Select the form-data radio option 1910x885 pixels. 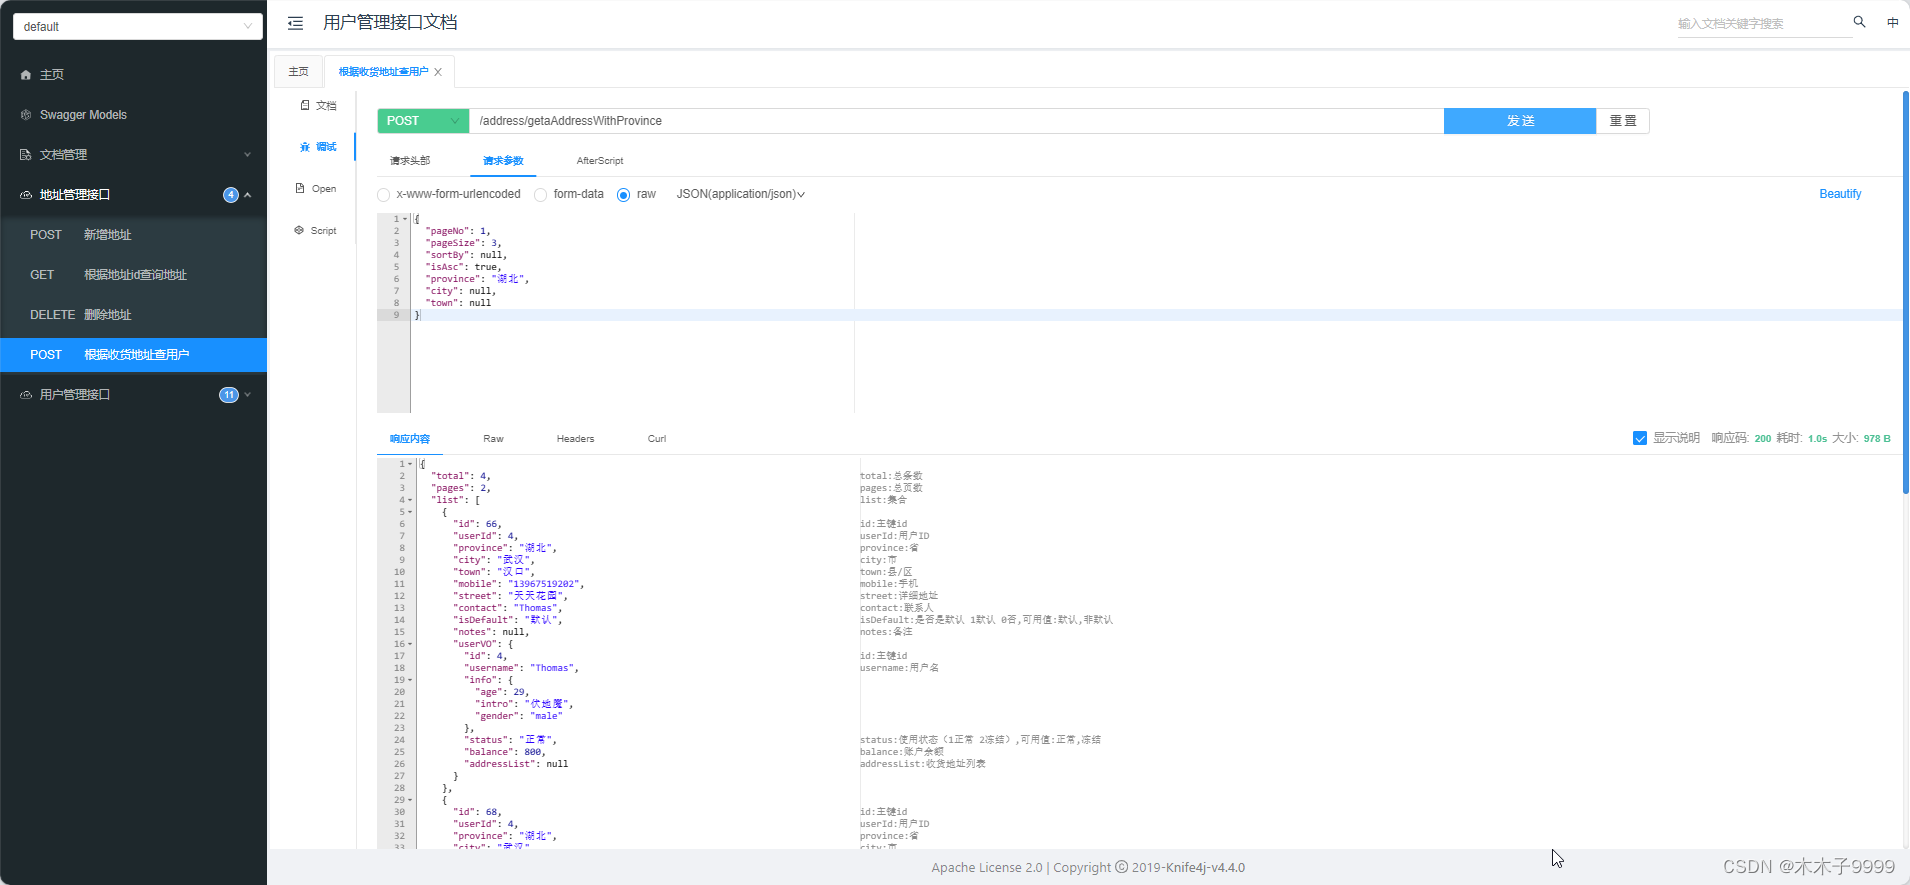541,195
